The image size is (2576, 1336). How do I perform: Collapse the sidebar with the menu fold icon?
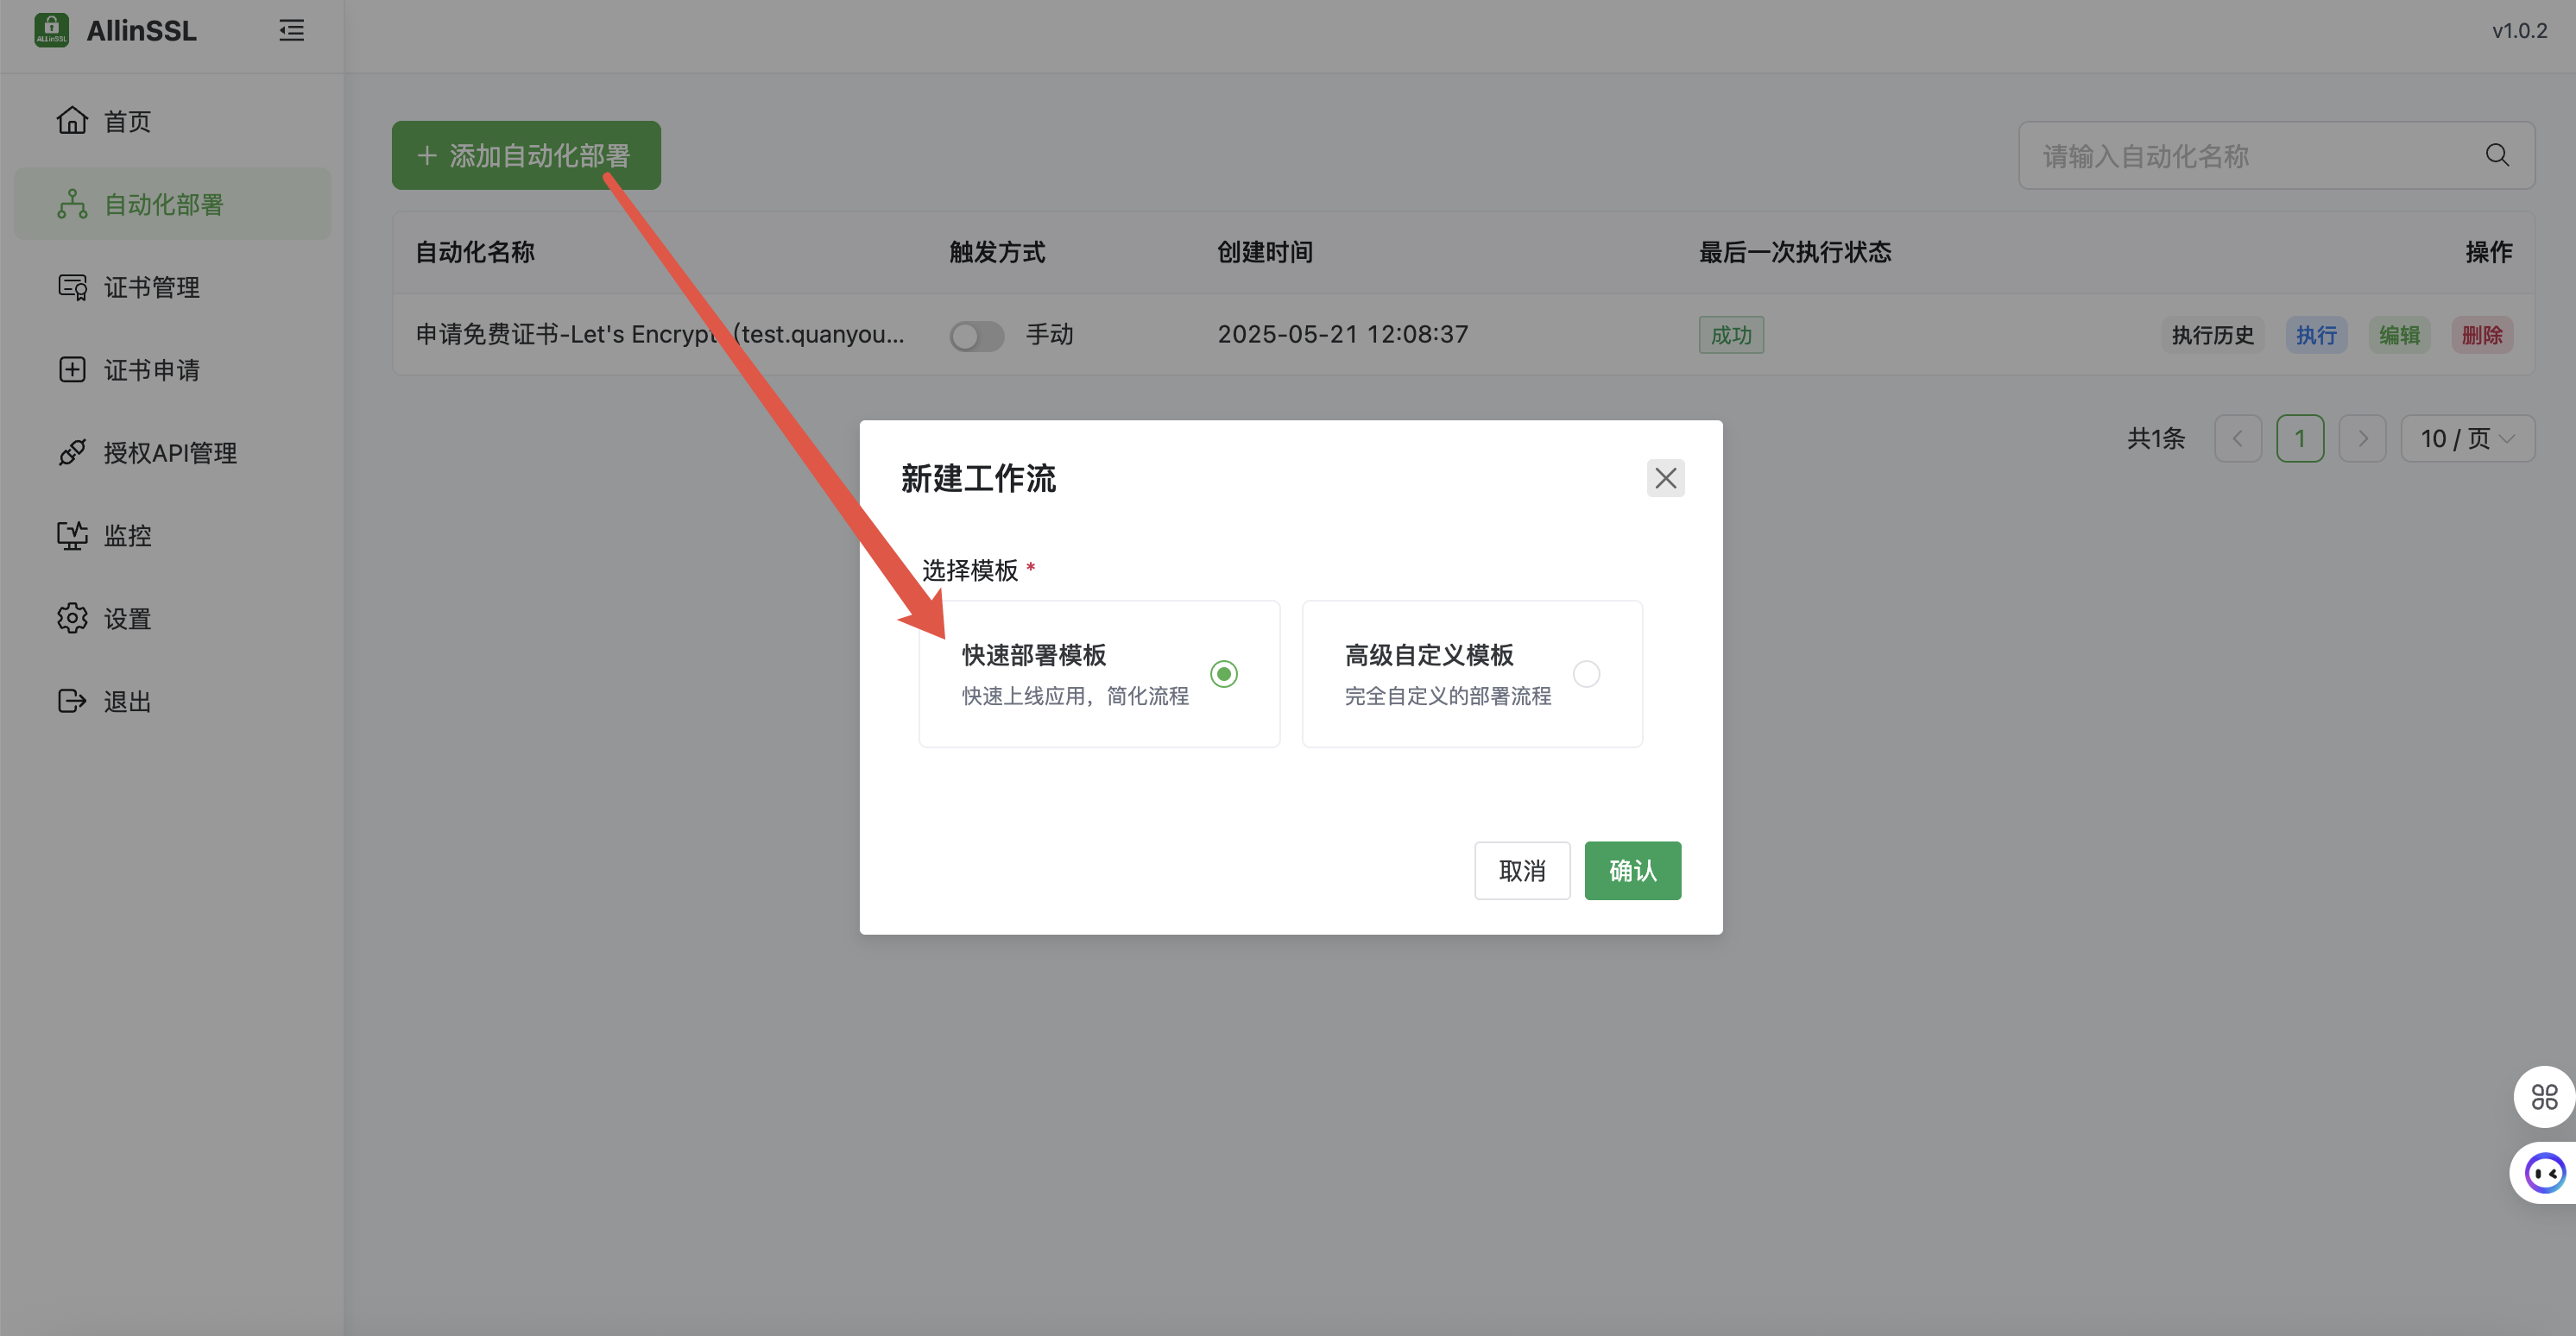point(291,30)
